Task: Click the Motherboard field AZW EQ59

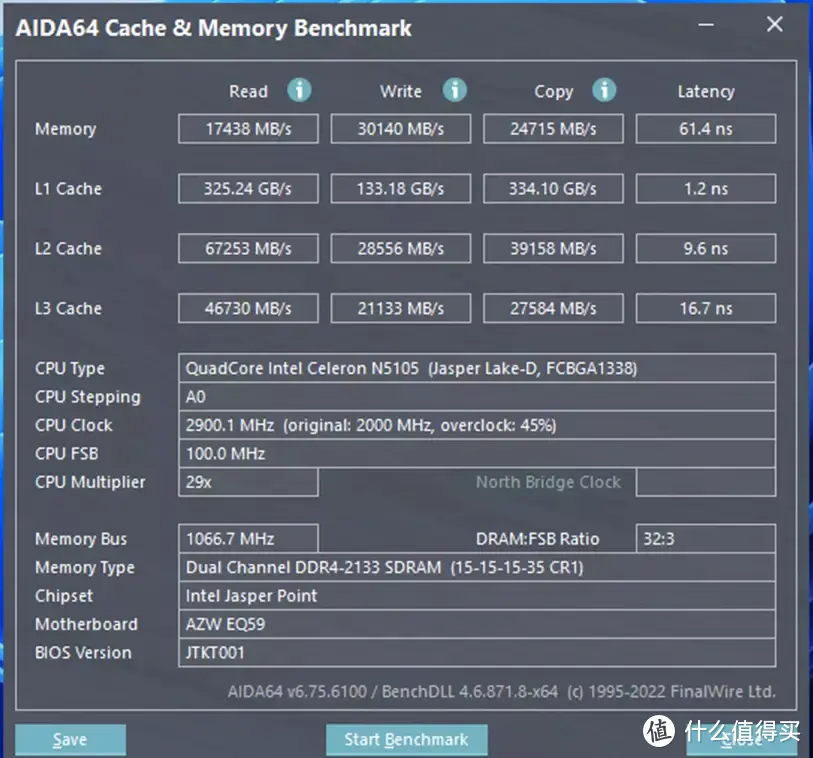Action: pos(477,624)
